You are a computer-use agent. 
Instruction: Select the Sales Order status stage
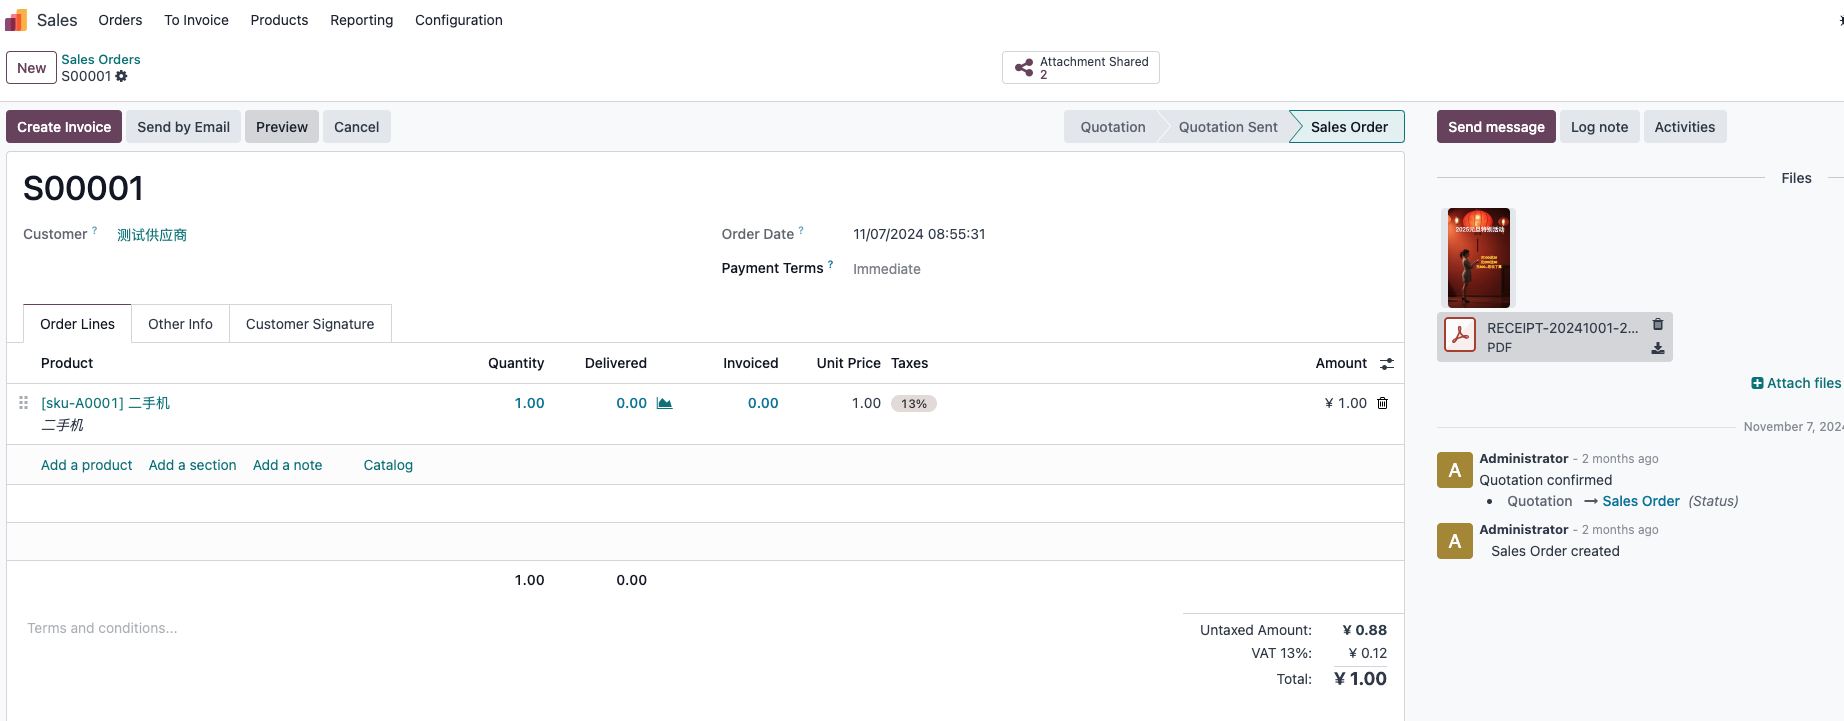click(x=1349, y=127)
